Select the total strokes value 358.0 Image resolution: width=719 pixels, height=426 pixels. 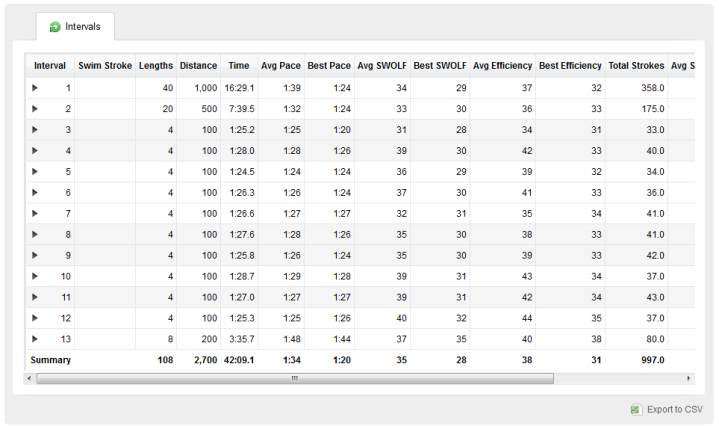pyautogui.click(x=653, y=88)
